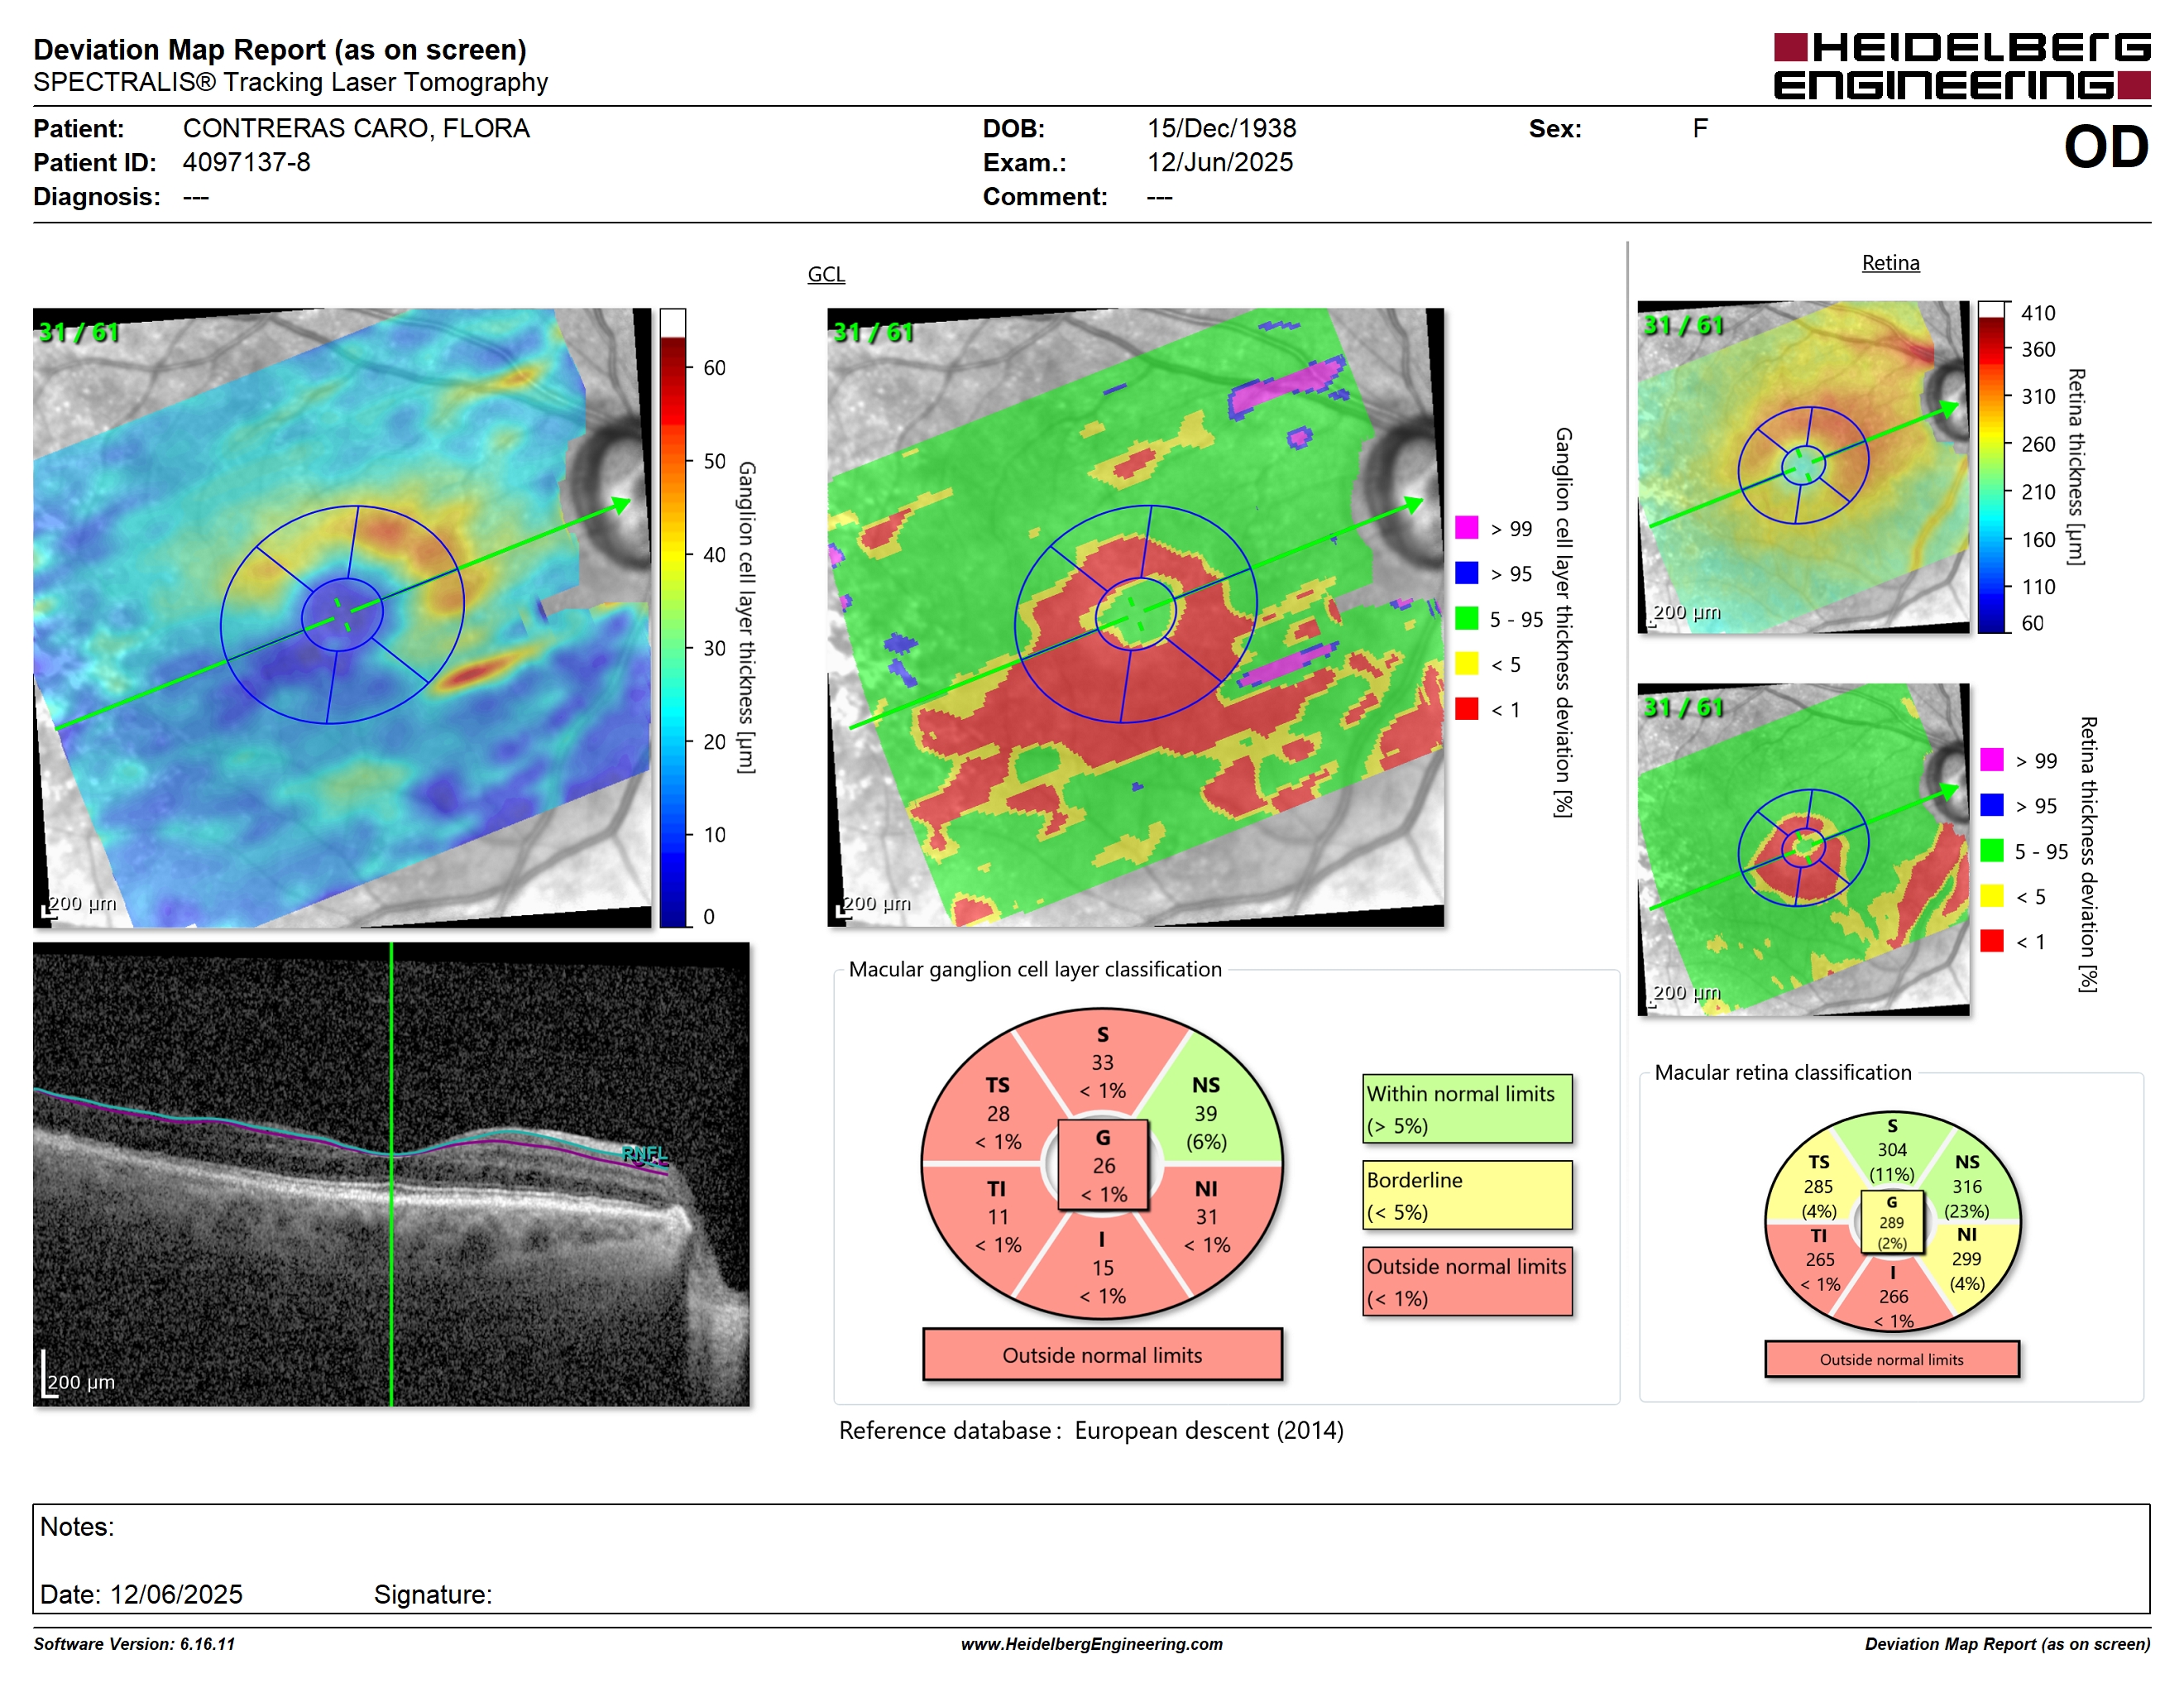Click the retina sector I value 266
2184x1688 pixels.
point(1893,1296)
